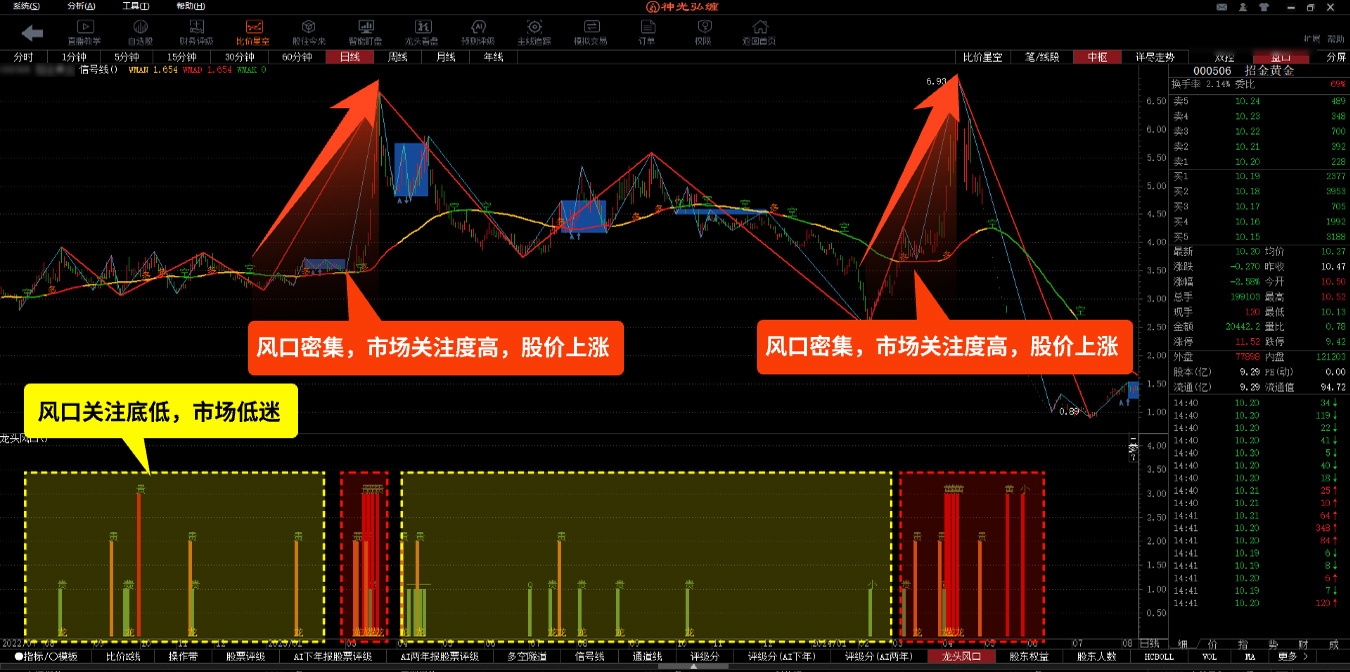Open the 自选股 watchlist icon

tap(141, 32)
